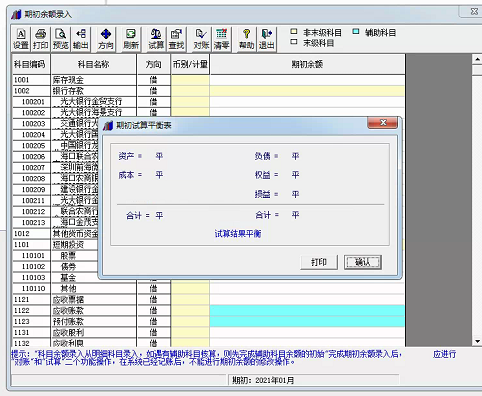
Task: Click the 科目编码 column header
Action: point(31,64)
